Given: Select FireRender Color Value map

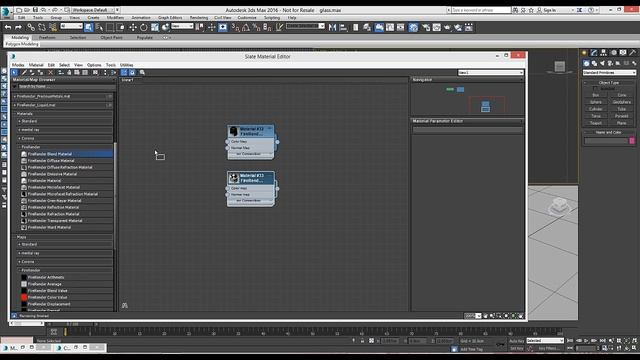Looking at the screenshot, I should 66,298.
